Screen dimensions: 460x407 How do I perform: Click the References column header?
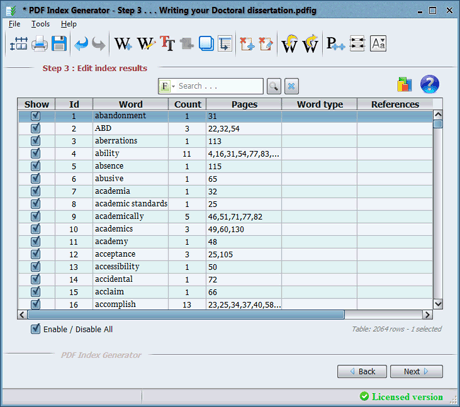pos(395,104)
